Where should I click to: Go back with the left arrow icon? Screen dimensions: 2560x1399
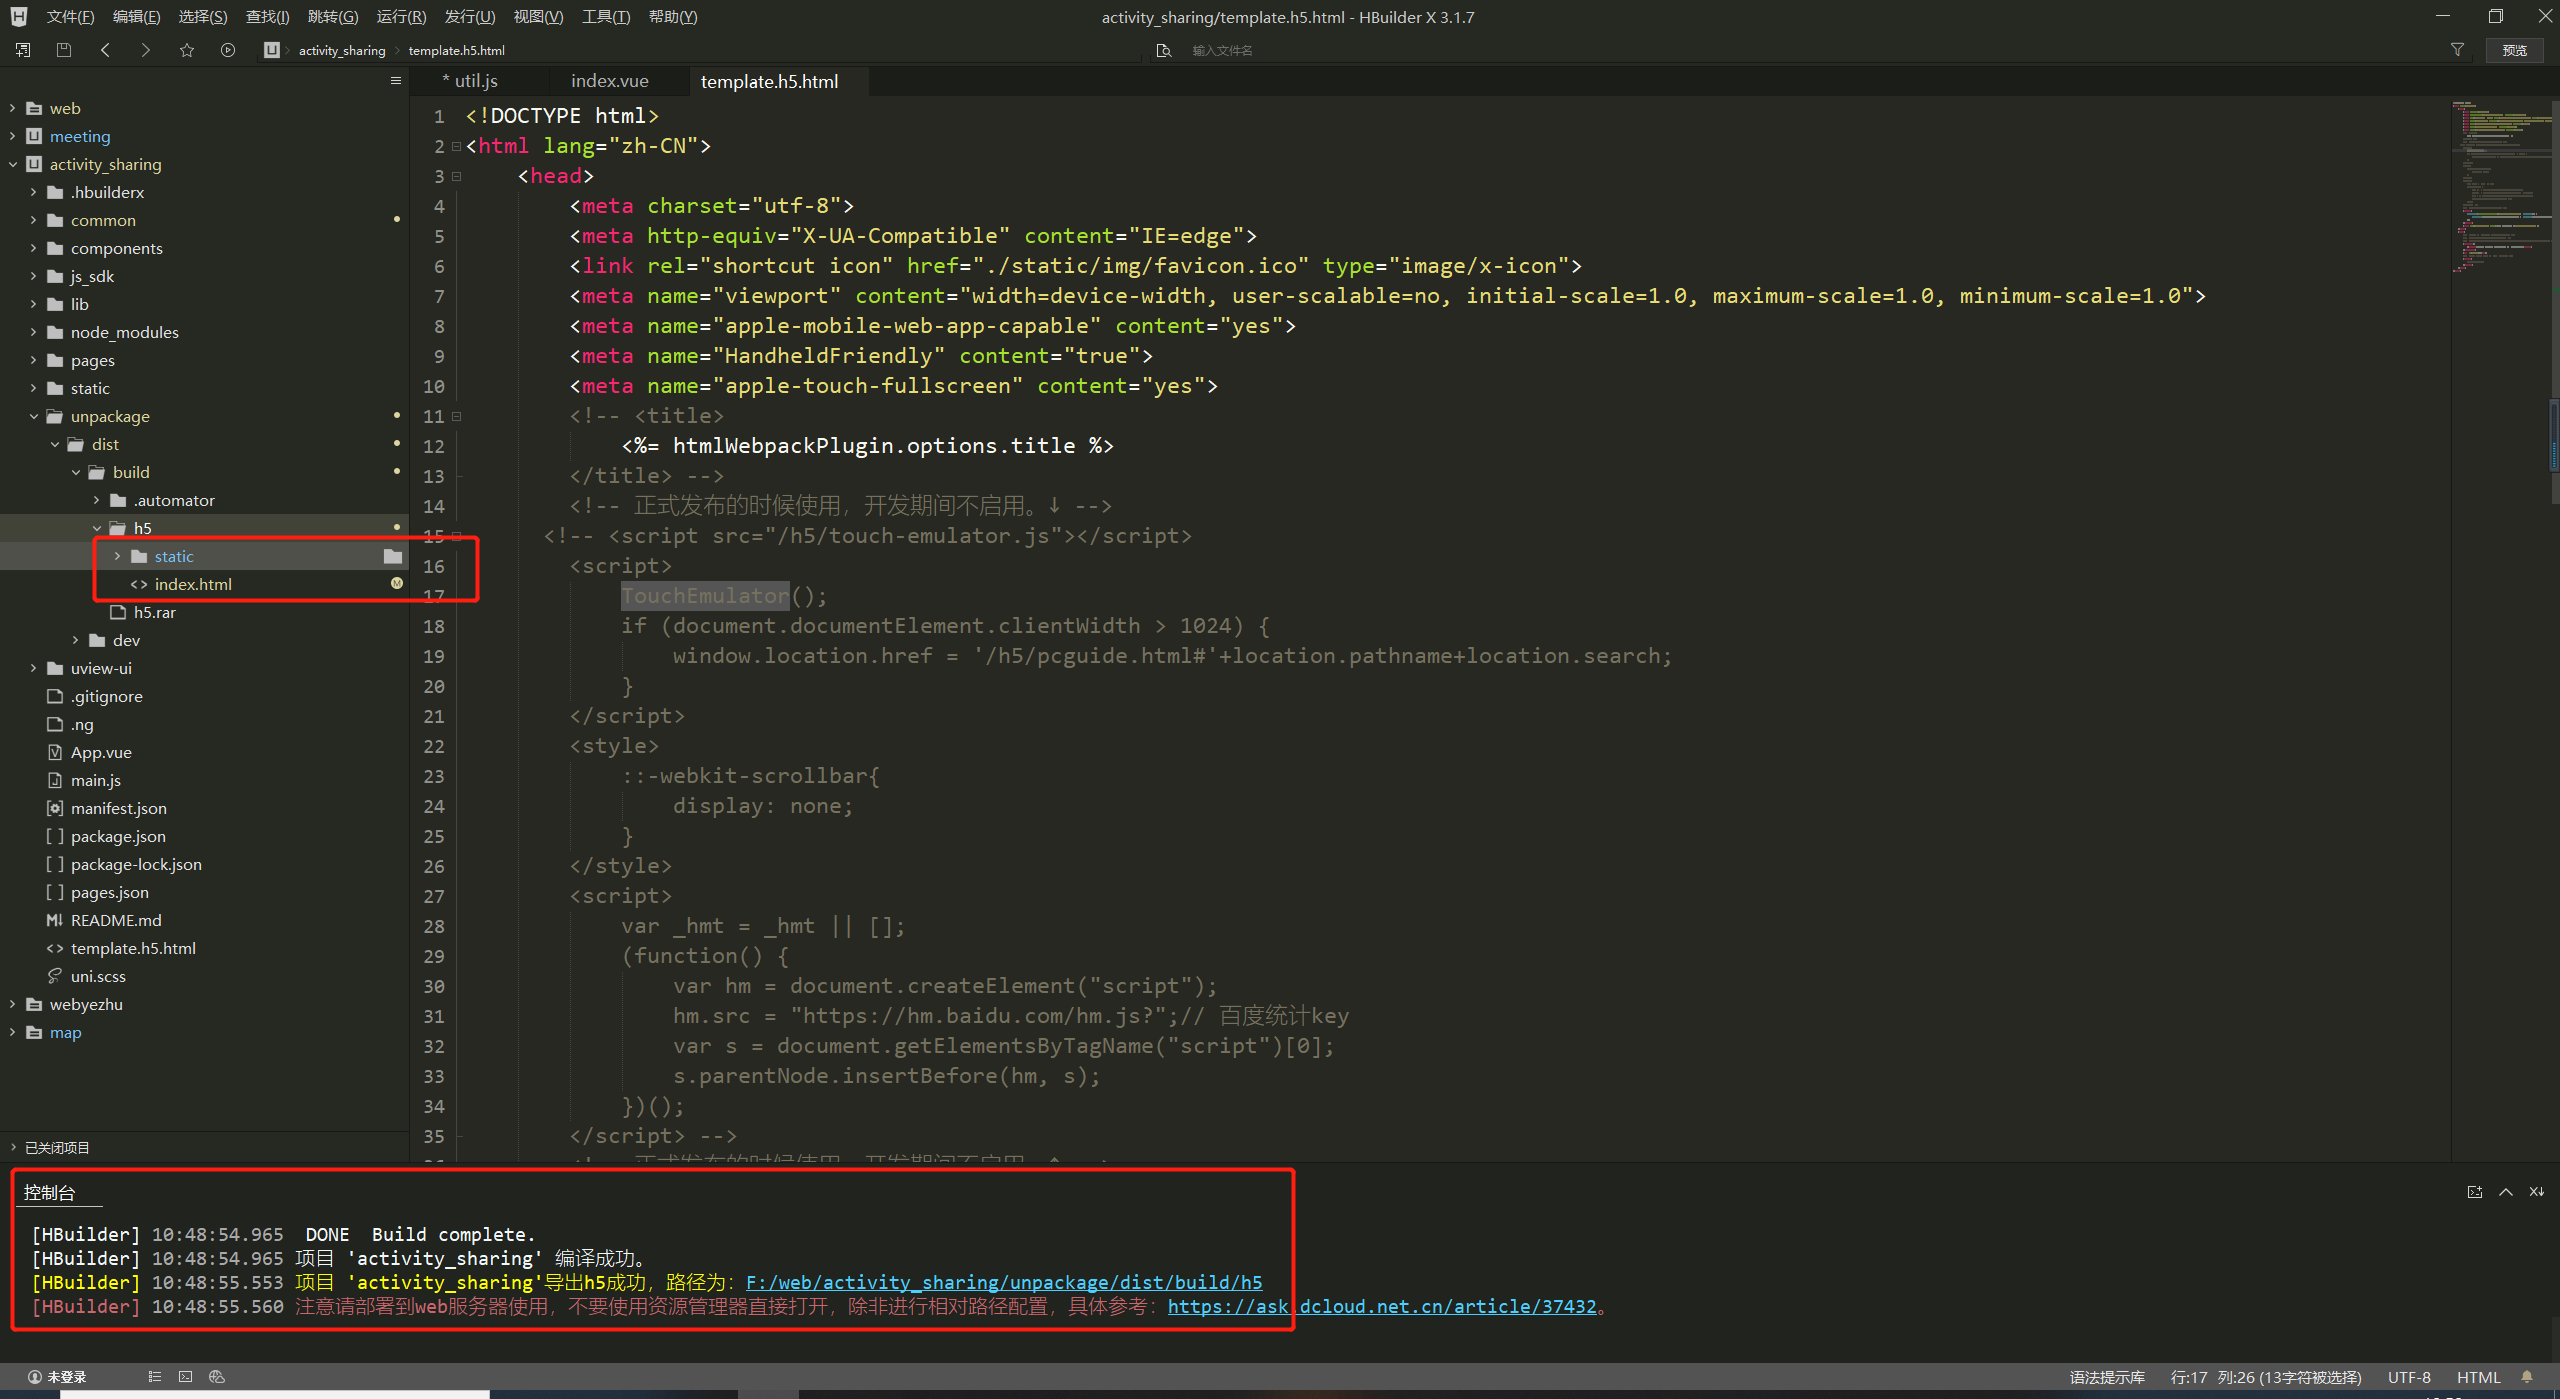coord(105,50)
